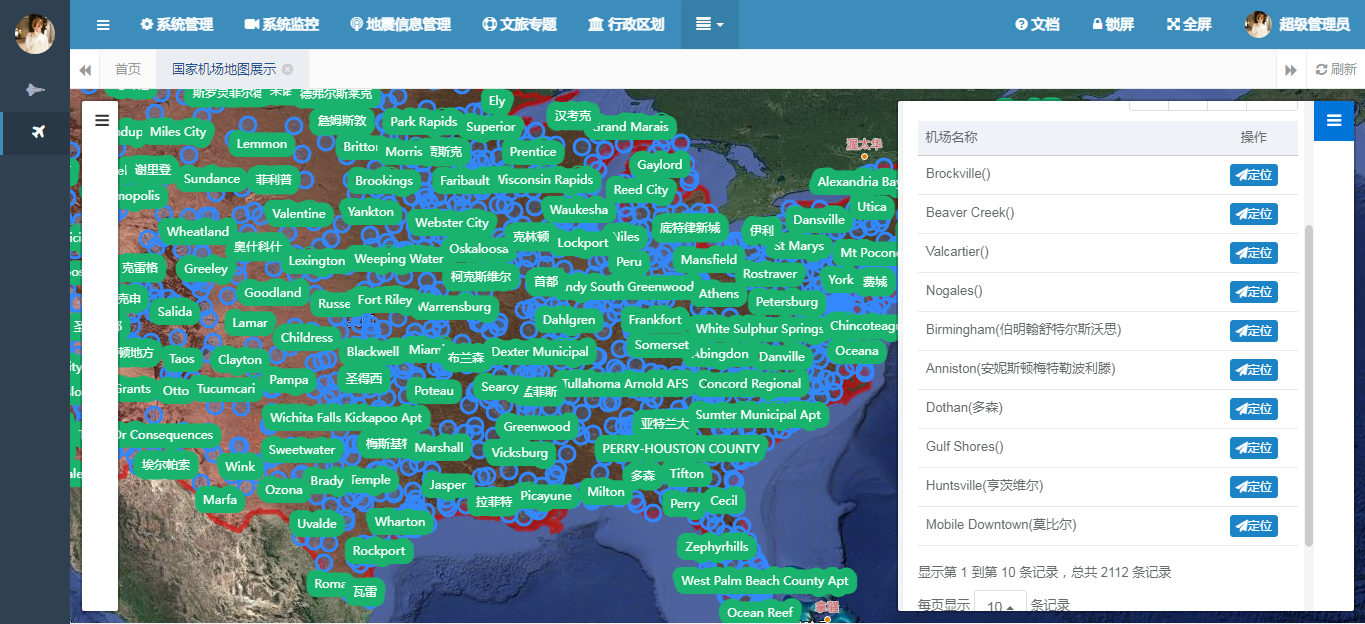Click the tab bar back double-arrow icon
Screen dimensions: 1365x624
pos(85,70)
